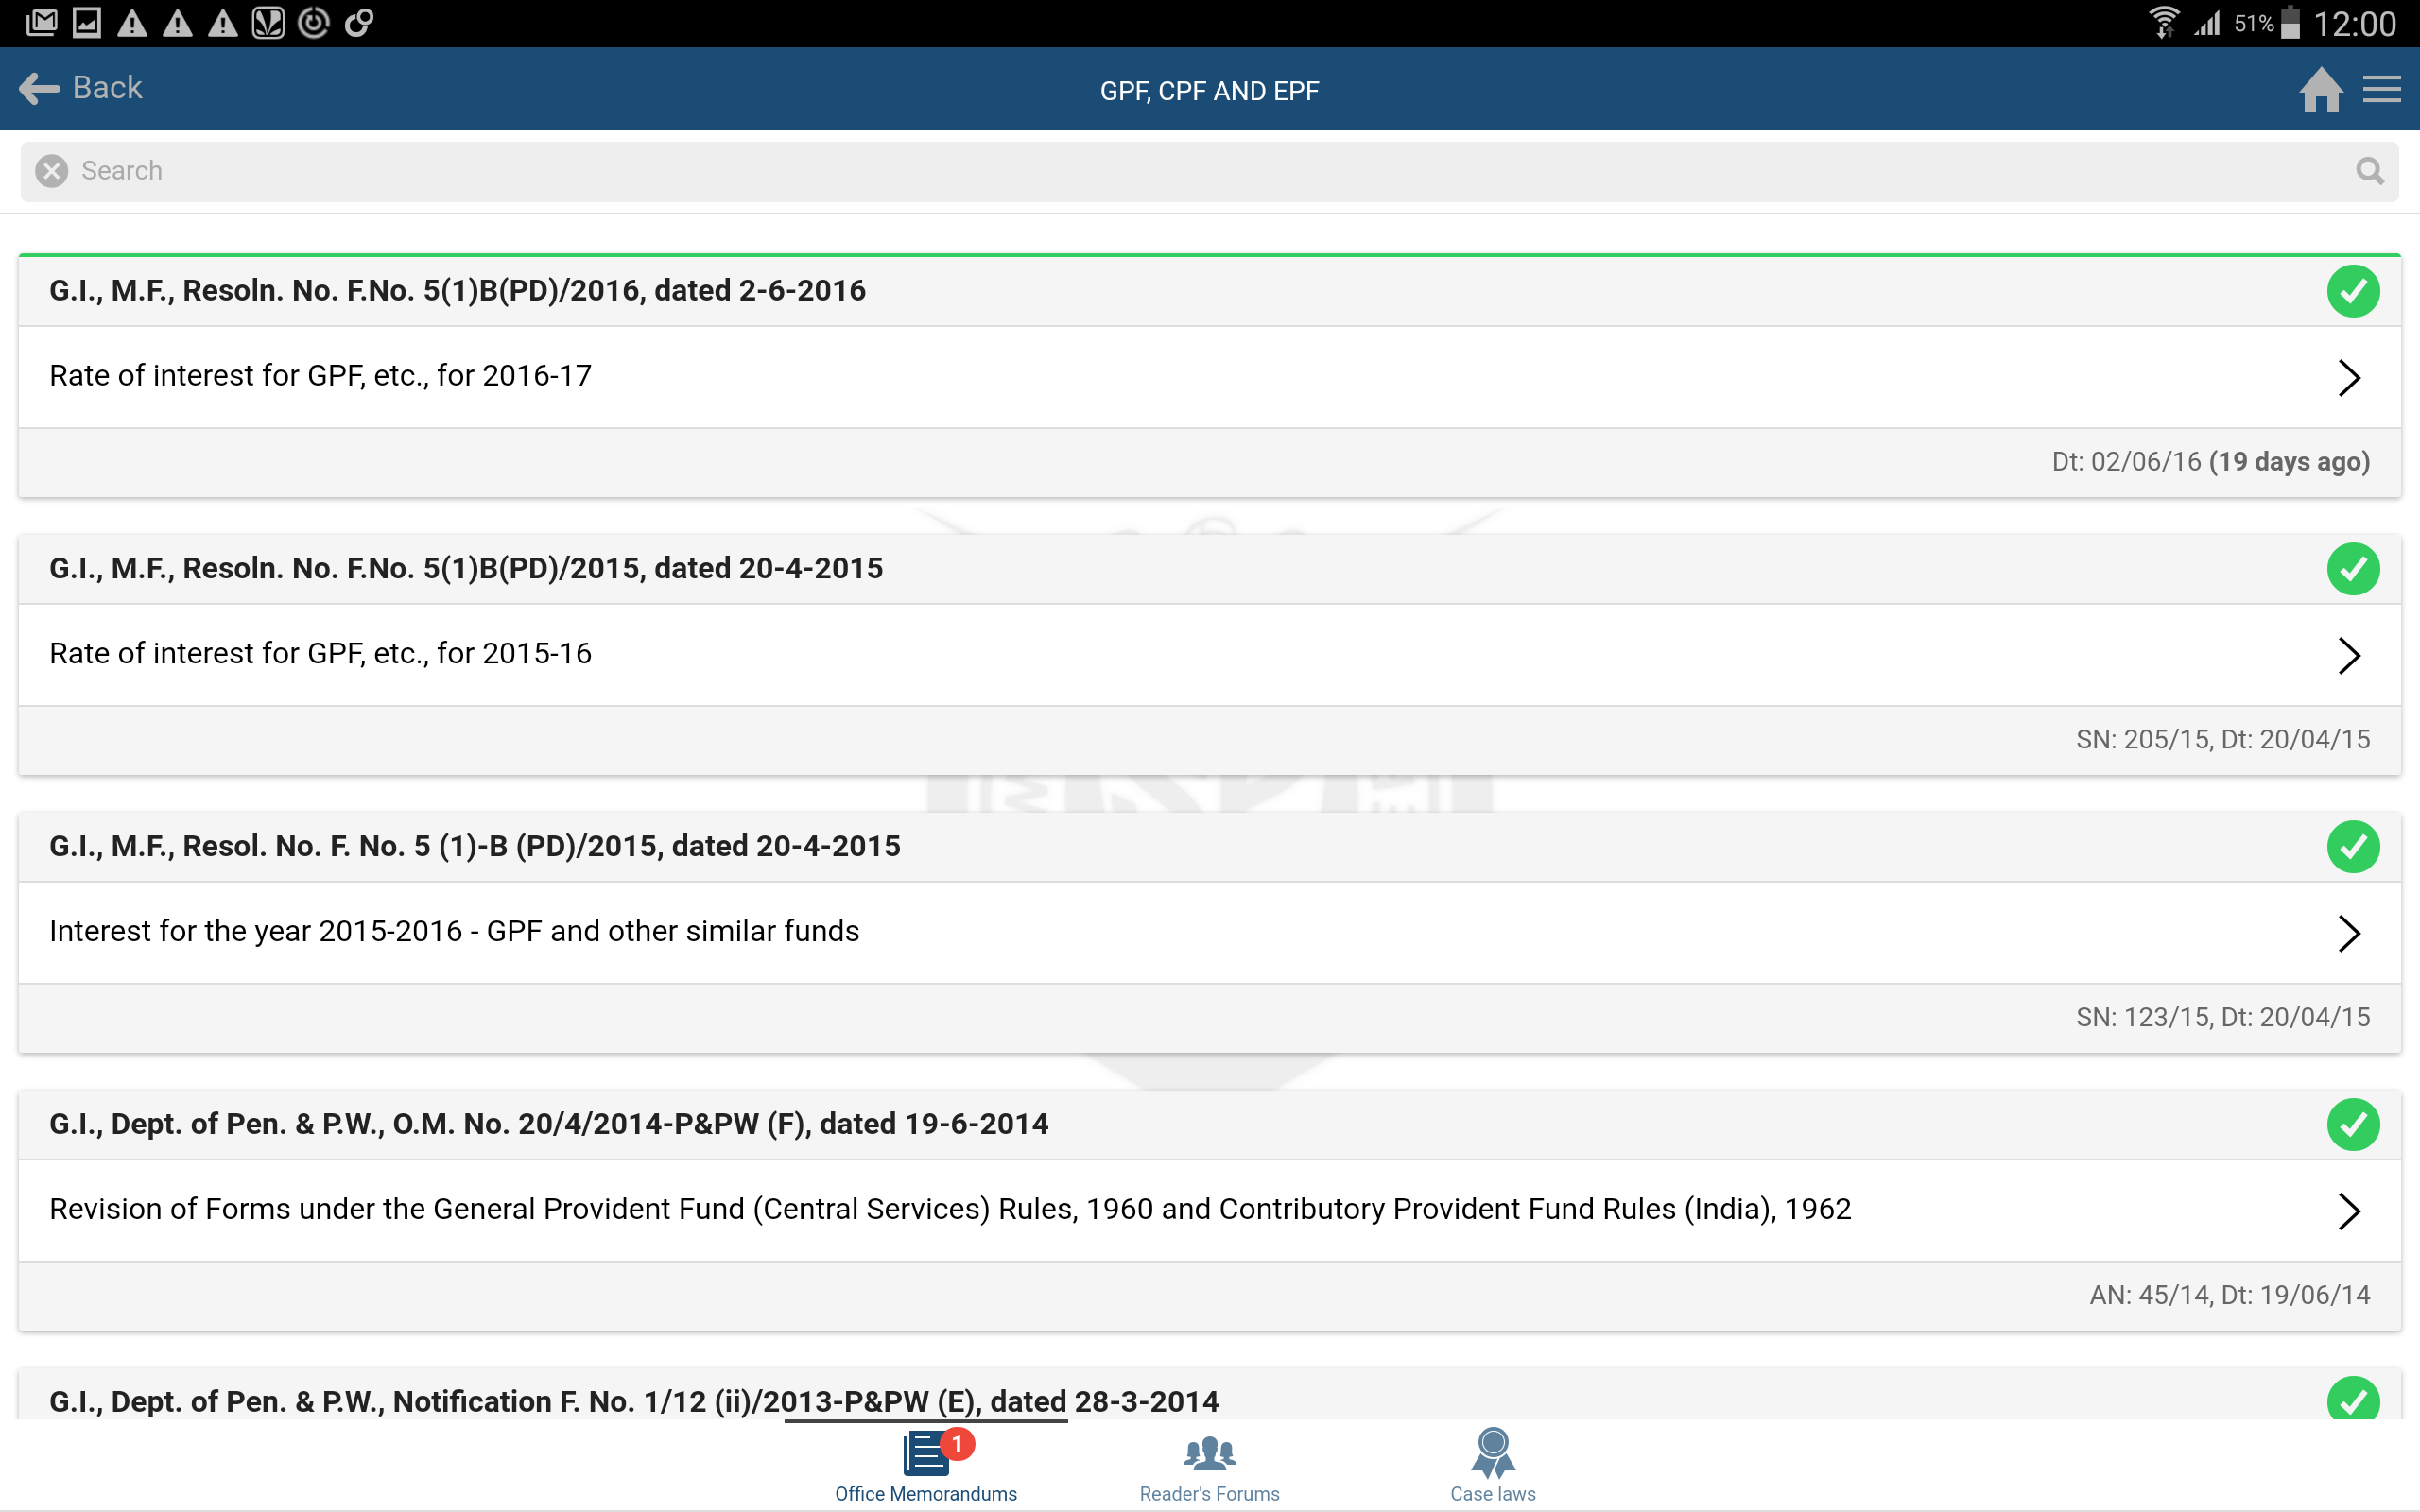This screenshot has width=2420, height=1512.
Task: Tap the notification badge on Office Memorandums
Action: (957, 1444)
